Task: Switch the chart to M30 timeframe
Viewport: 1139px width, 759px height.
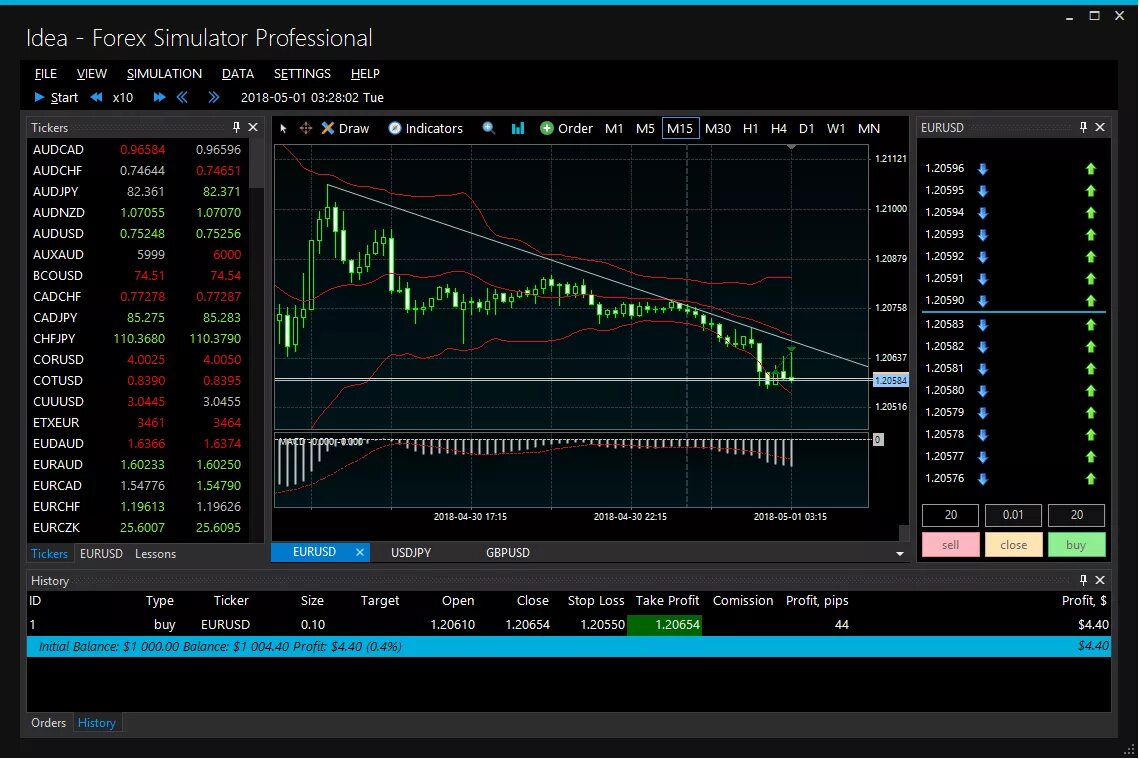Action: [x=718, y=129]
